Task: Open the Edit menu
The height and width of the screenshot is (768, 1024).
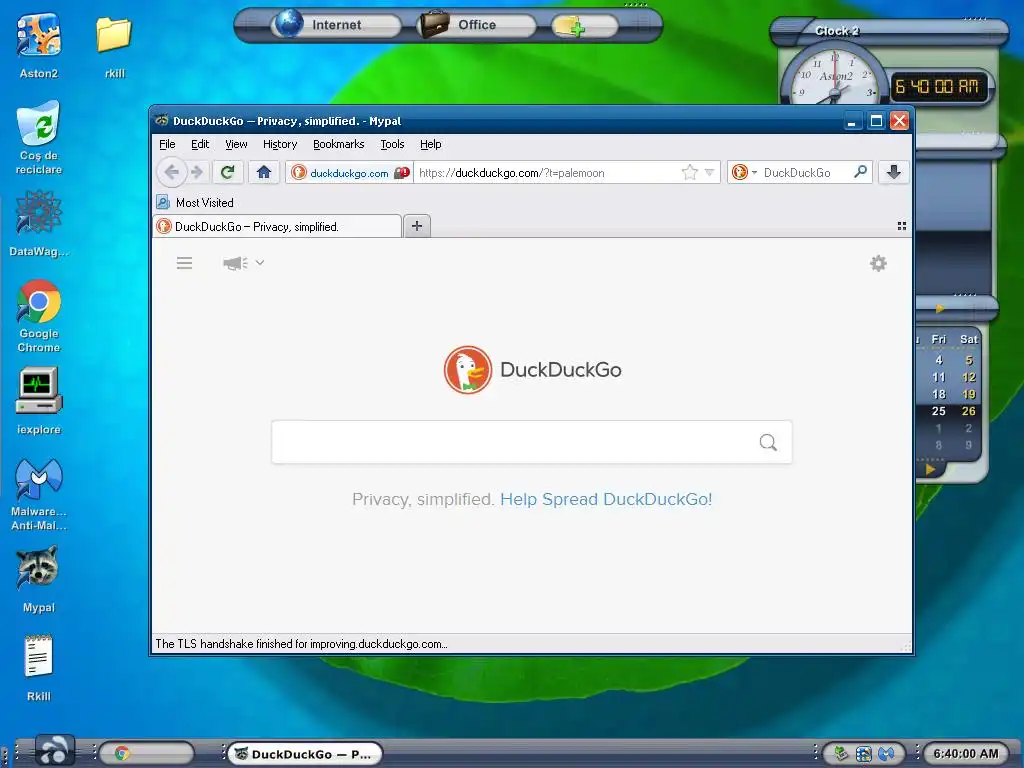Action: pos(200,144)
